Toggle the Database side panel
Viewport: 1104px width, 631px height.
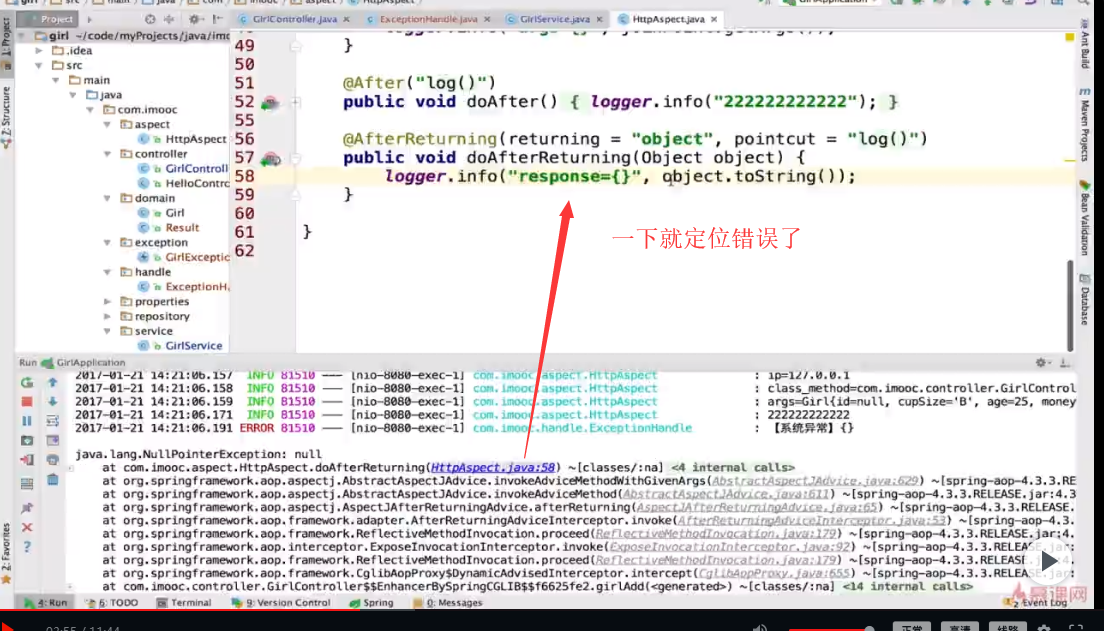pos(1085,299)
